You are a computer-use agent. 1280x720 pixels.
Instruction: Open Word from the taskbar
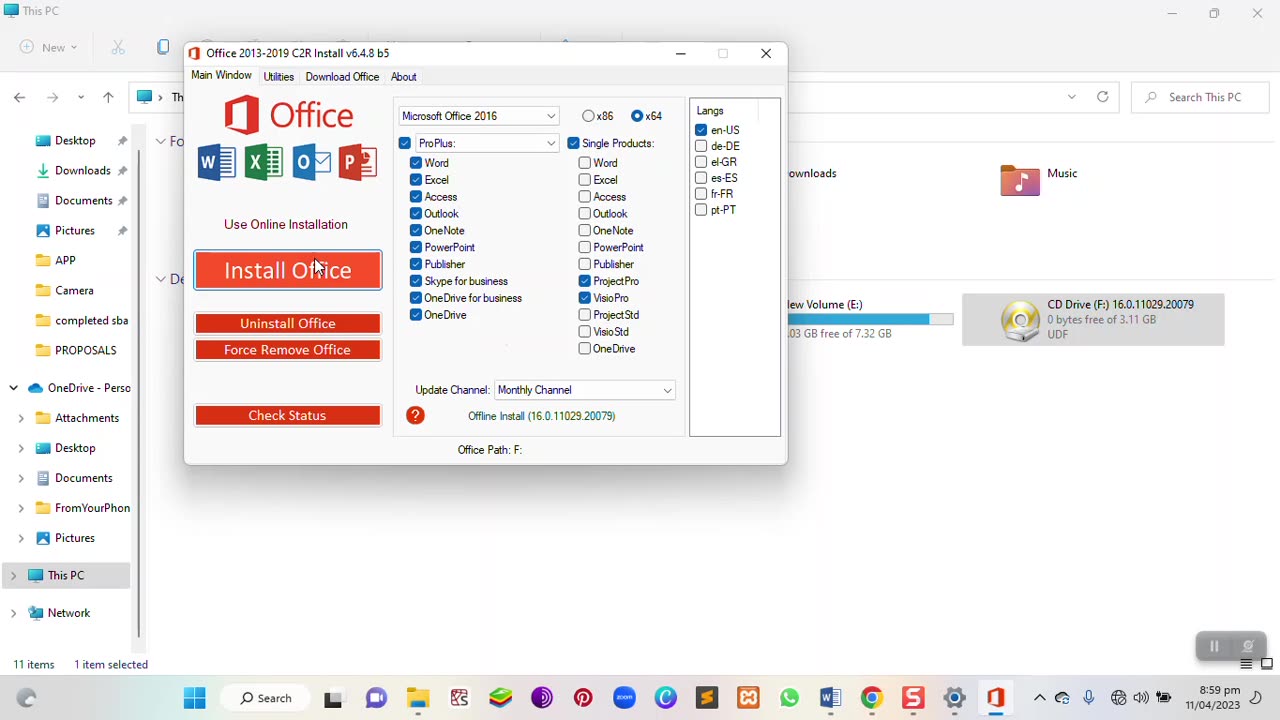830,698
